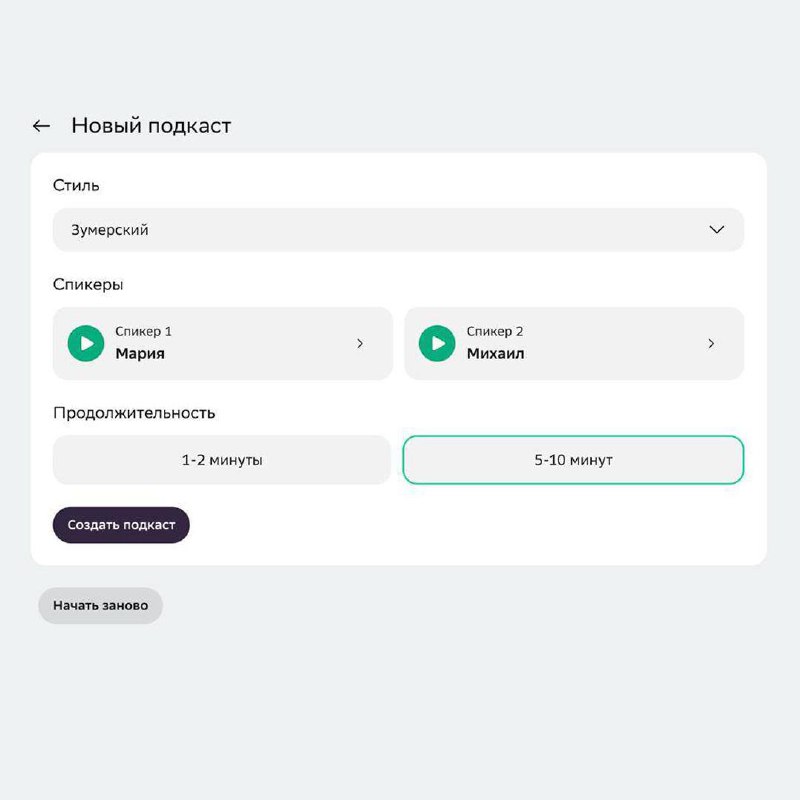Click the Зумерский style value text
The width and height of the screenshot is (800, 800).
pyautogui.click(x=110, y=230)
